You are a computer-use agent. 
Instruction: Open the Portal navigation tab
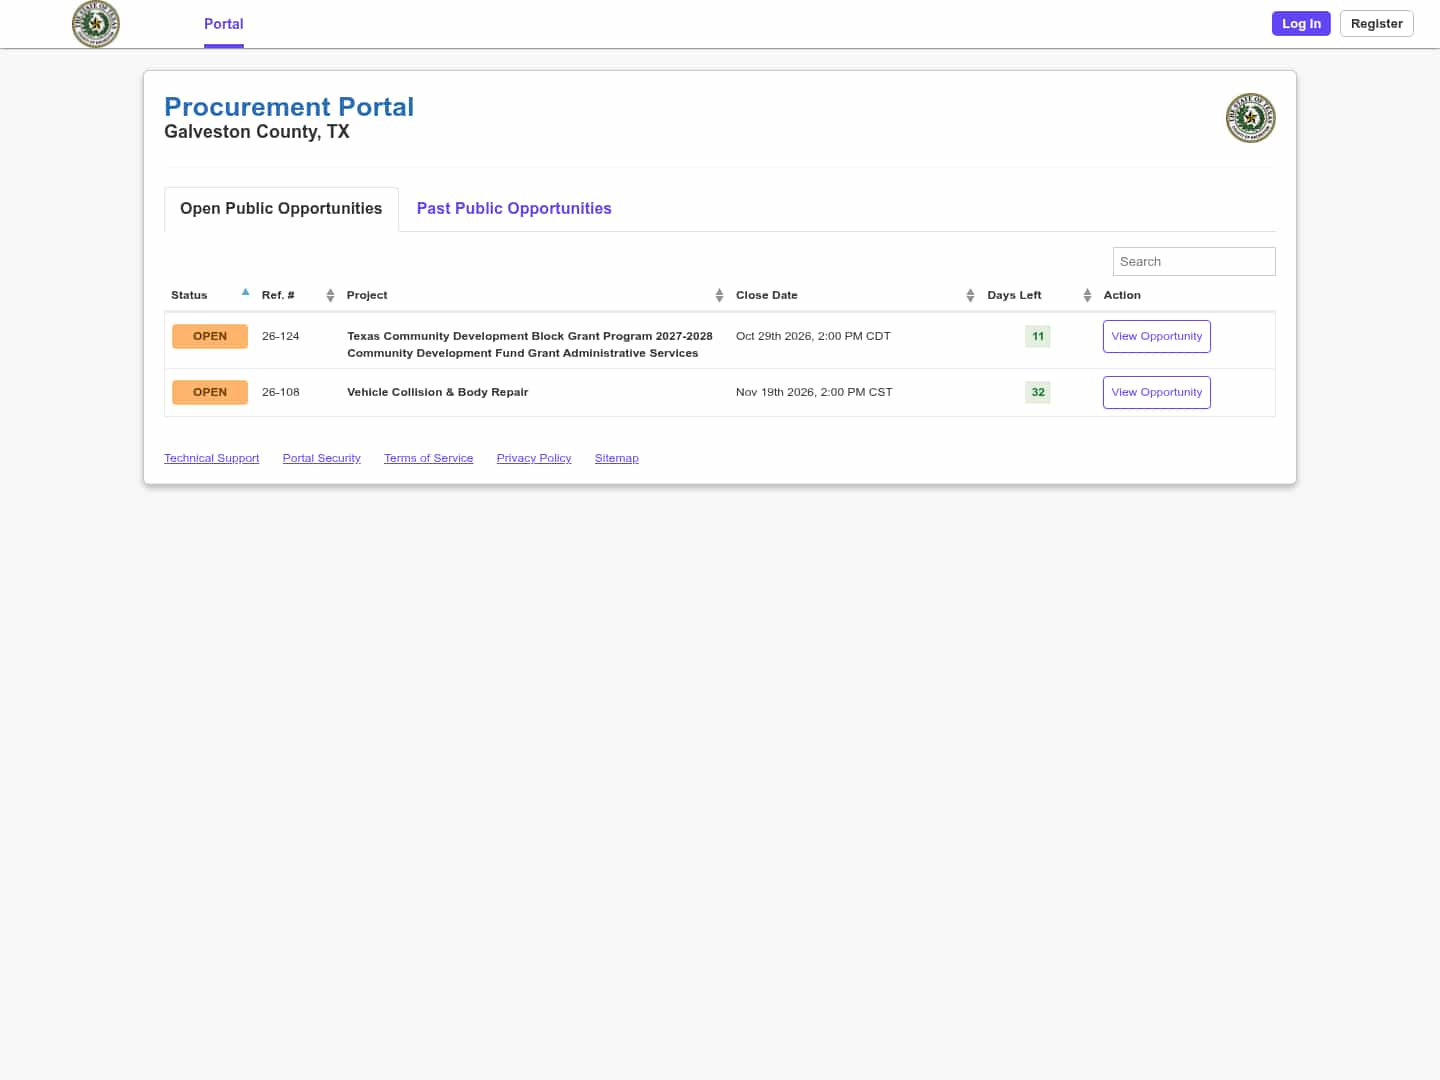point(224,24)
